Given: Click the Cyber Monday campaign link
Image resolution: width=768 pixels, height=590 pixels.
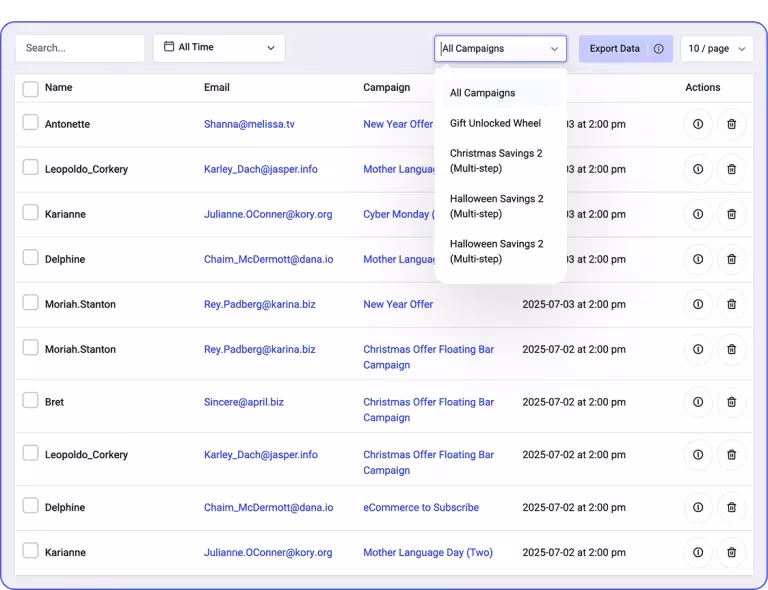Looking at the screenshot, I should (x=398, y=214).
